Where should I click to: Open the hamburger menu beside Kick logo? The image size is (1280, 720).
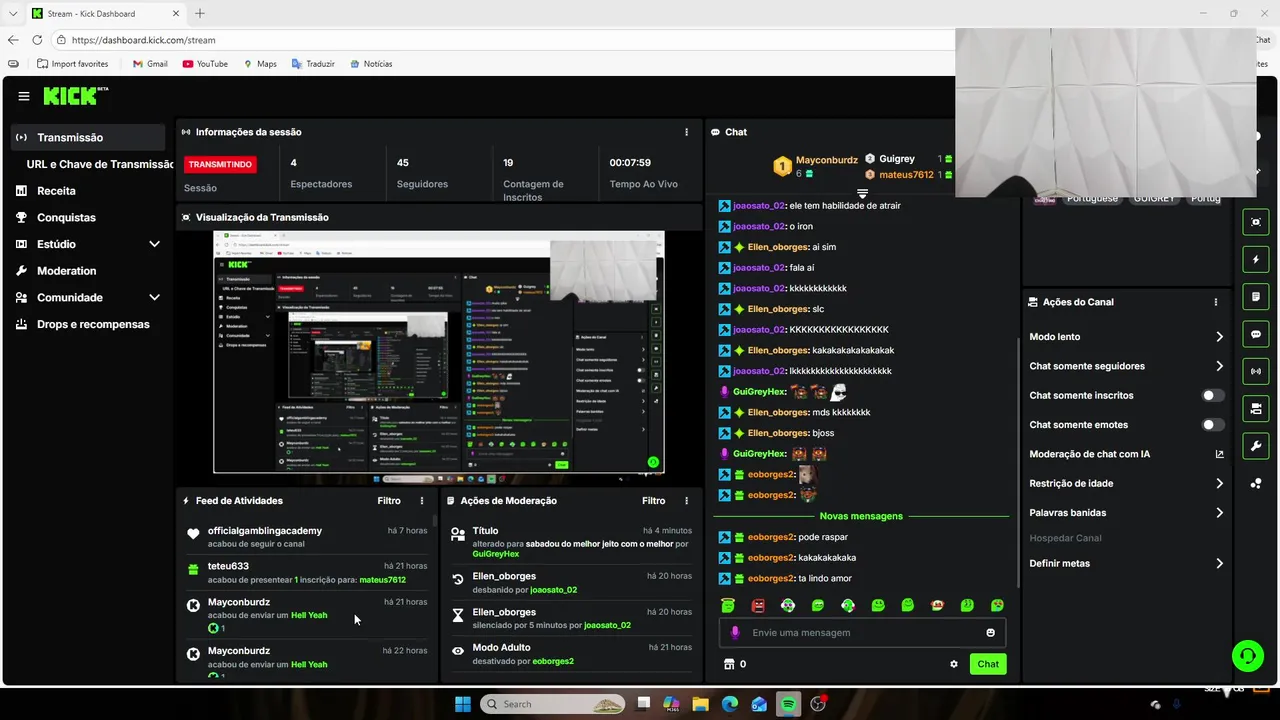tap(24, 96)
